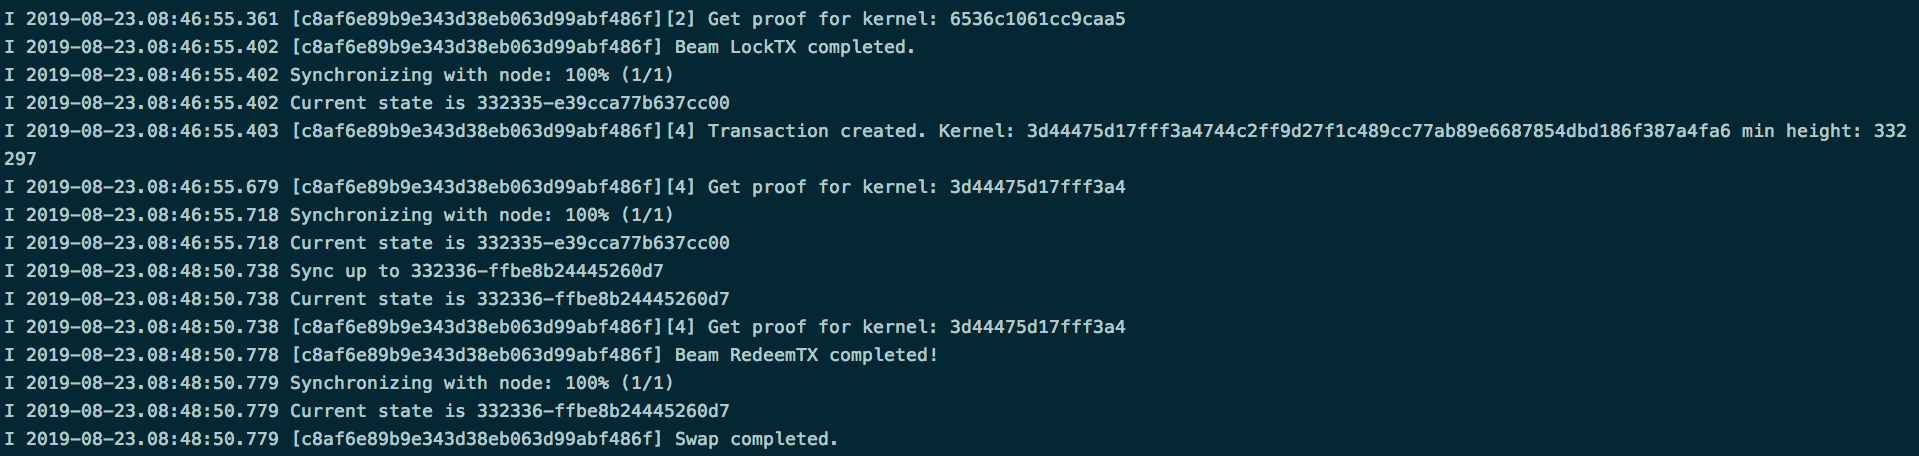The height and width of the screenshot is (456, 1919).
Task: Click the kernel ID 6536c1061cc9caa5
Action: [1037, 19]
